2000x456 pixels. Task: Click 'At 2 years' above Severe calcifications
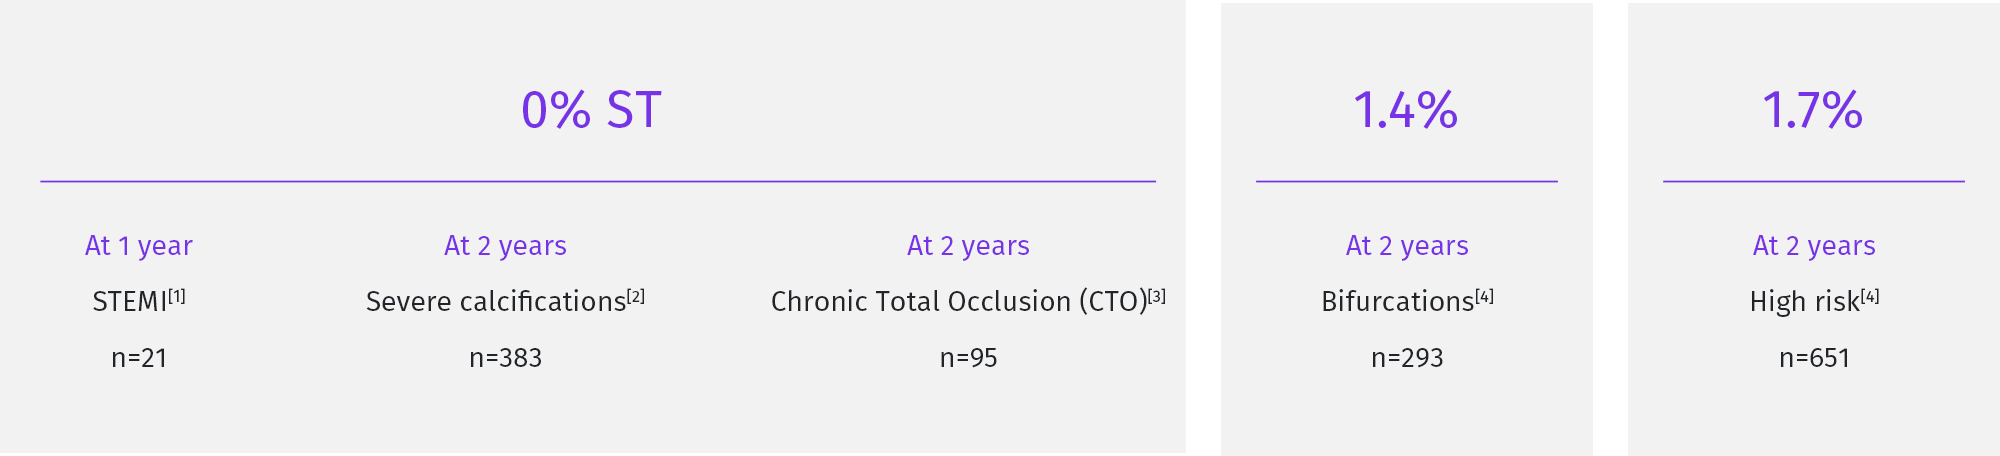506,246
